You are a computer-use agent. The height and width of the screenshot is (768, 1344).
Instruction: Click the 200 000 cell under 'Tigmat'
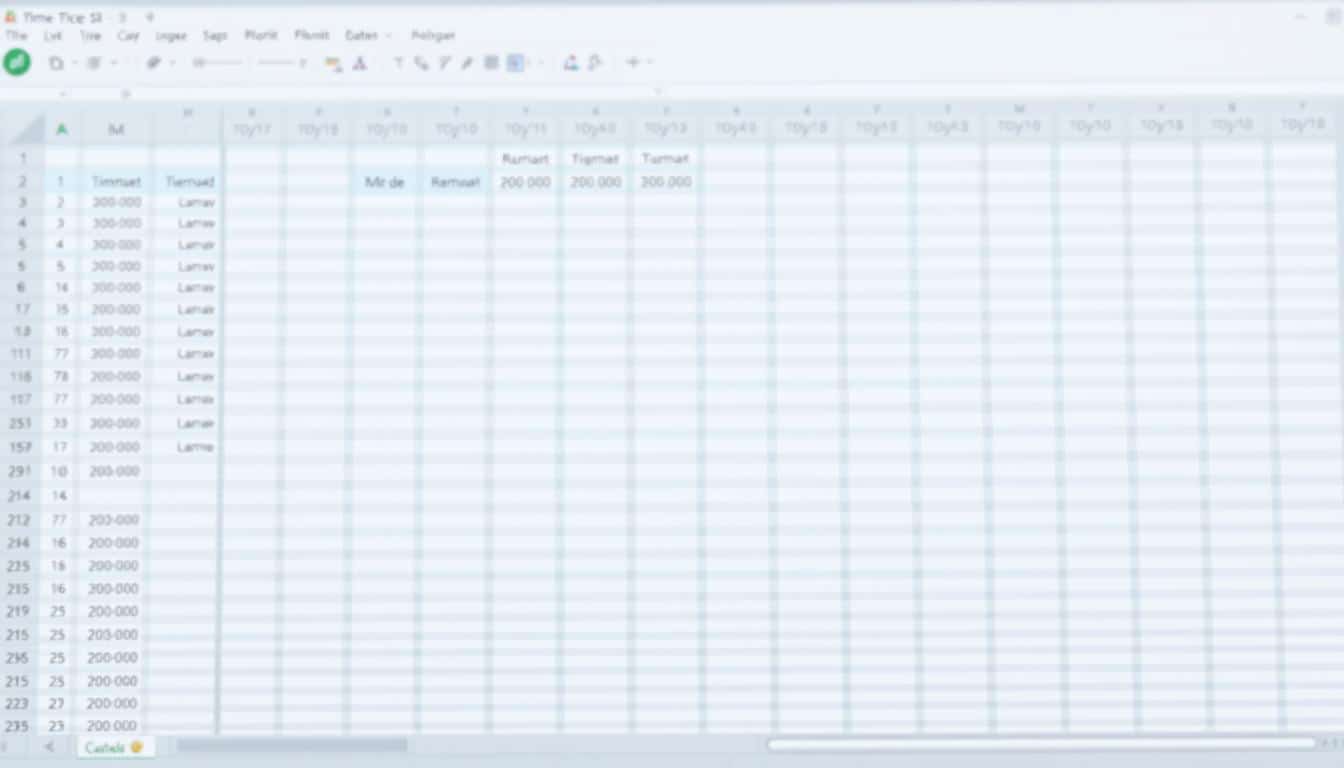(x=595, y=182)
